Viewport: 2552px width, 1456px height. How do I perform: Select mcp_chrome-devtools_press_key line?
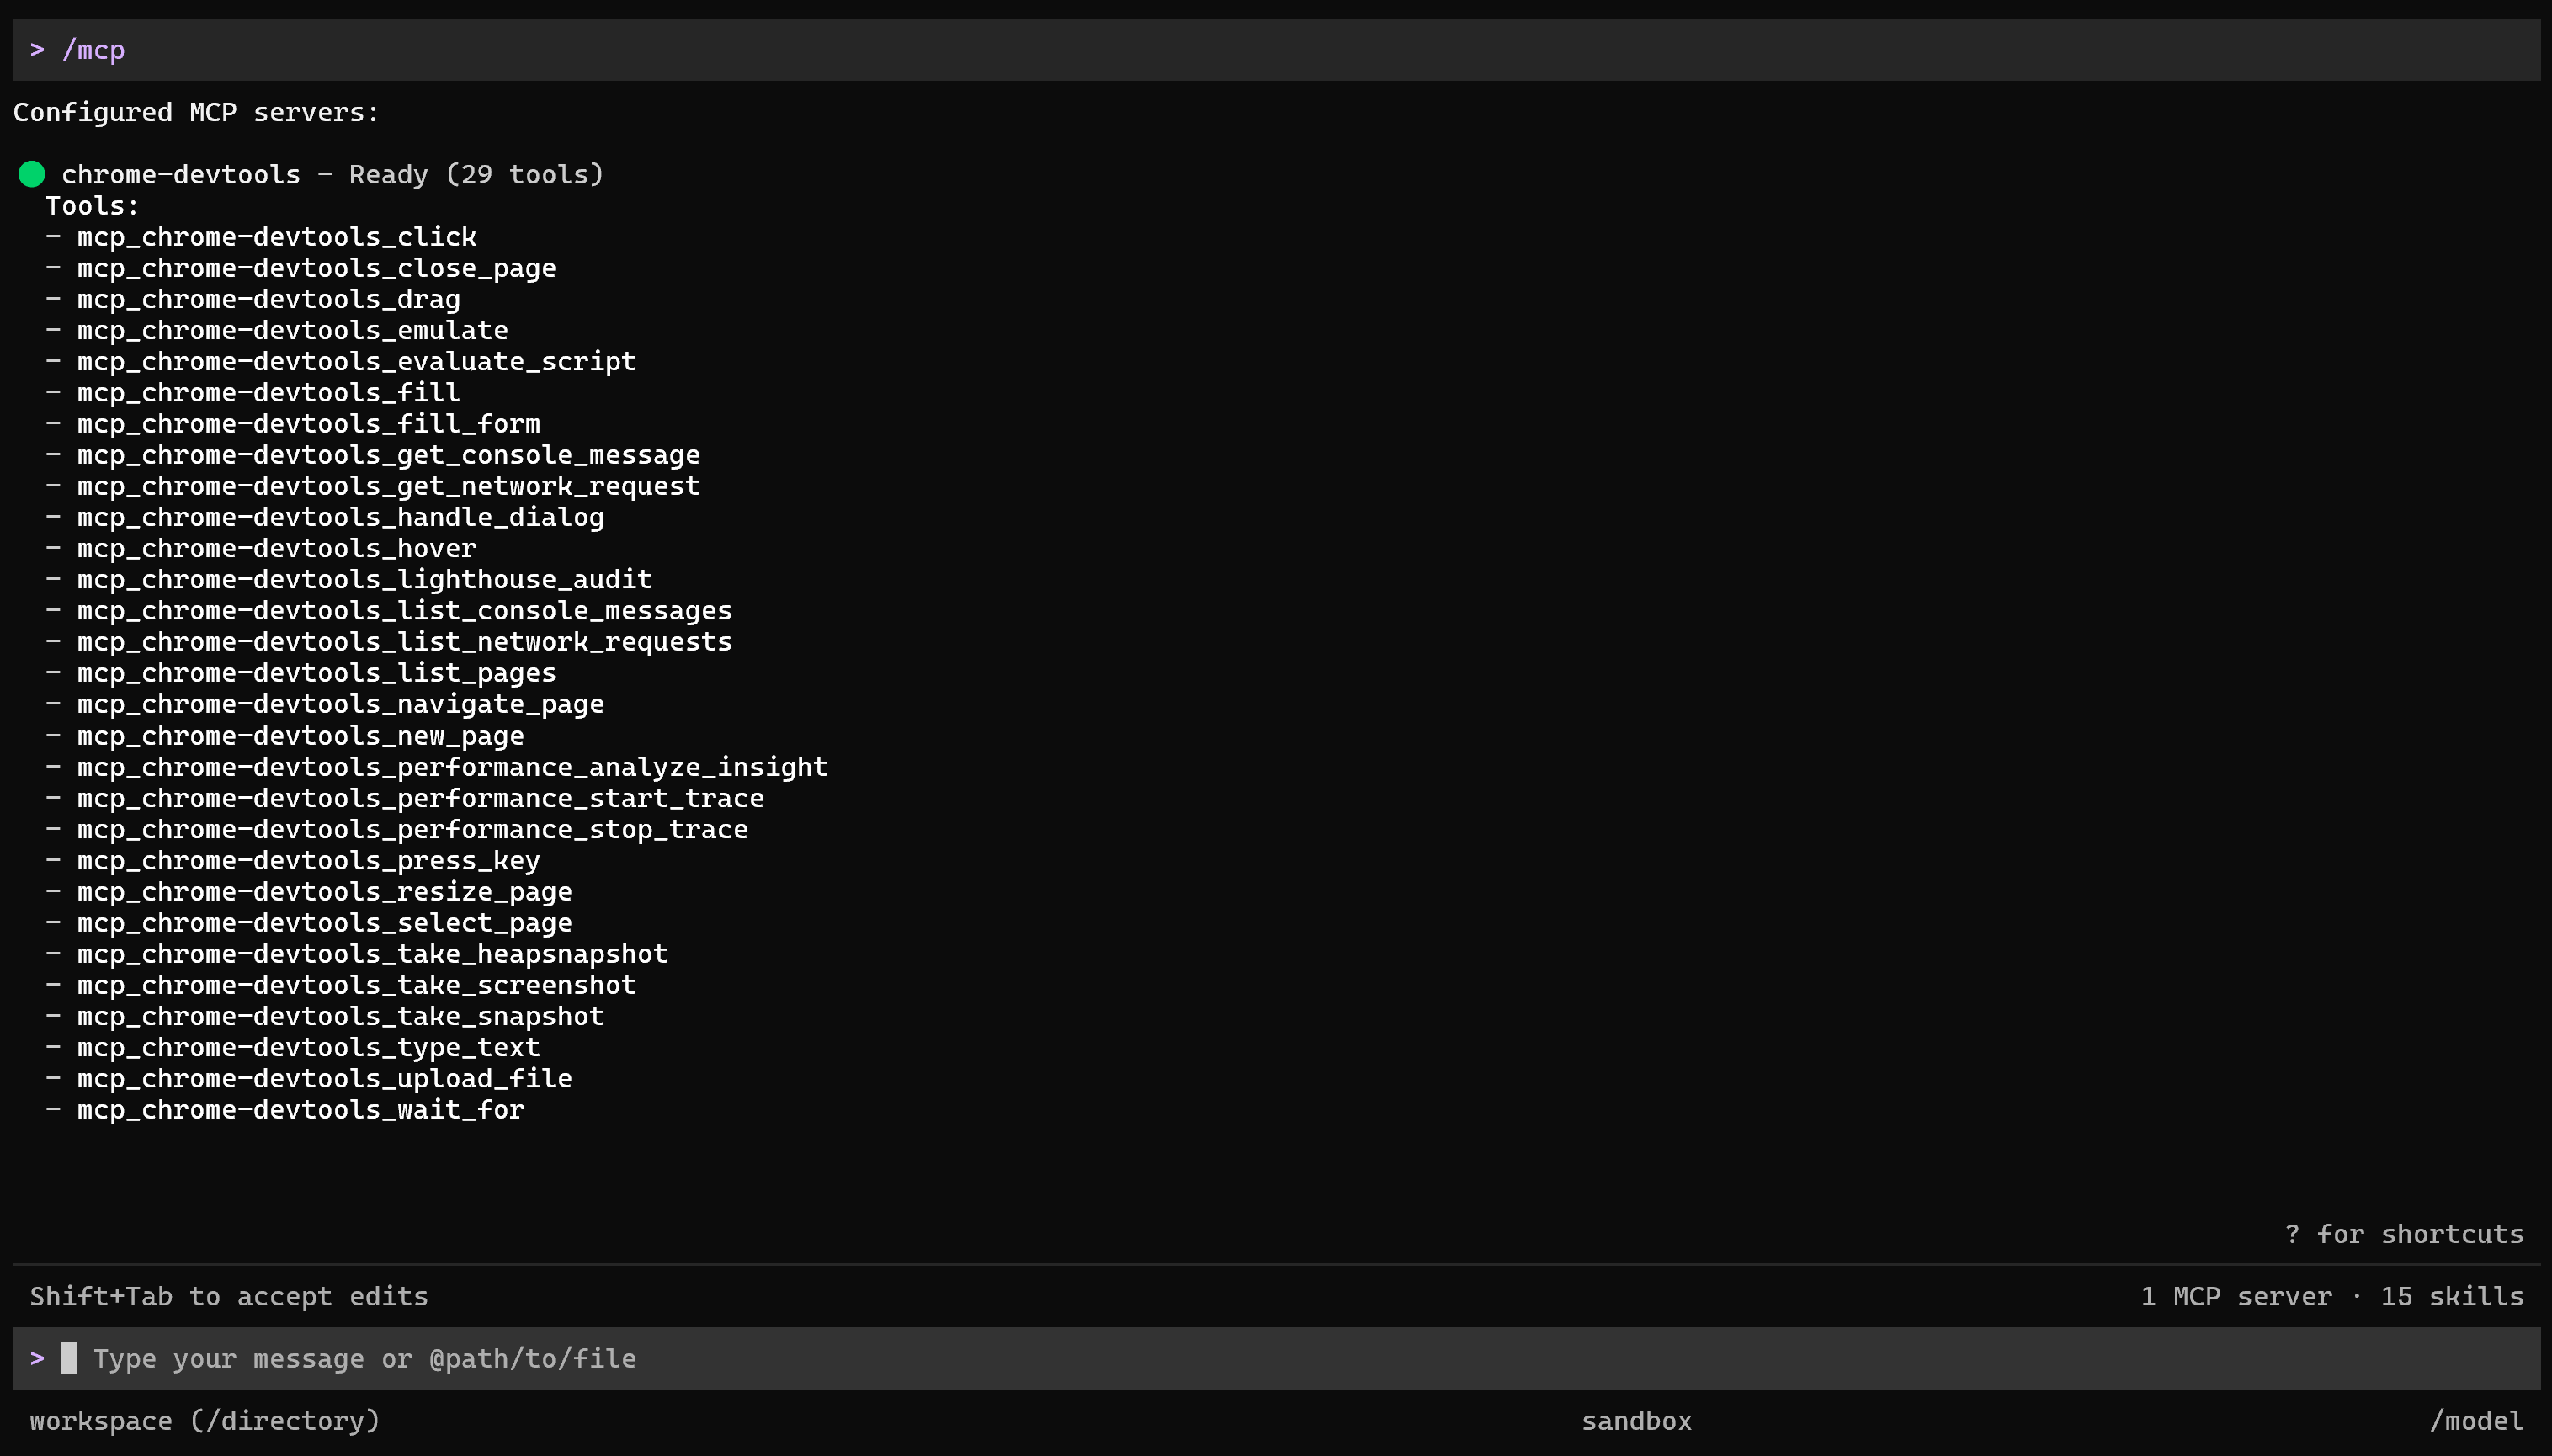coord(309,860)
